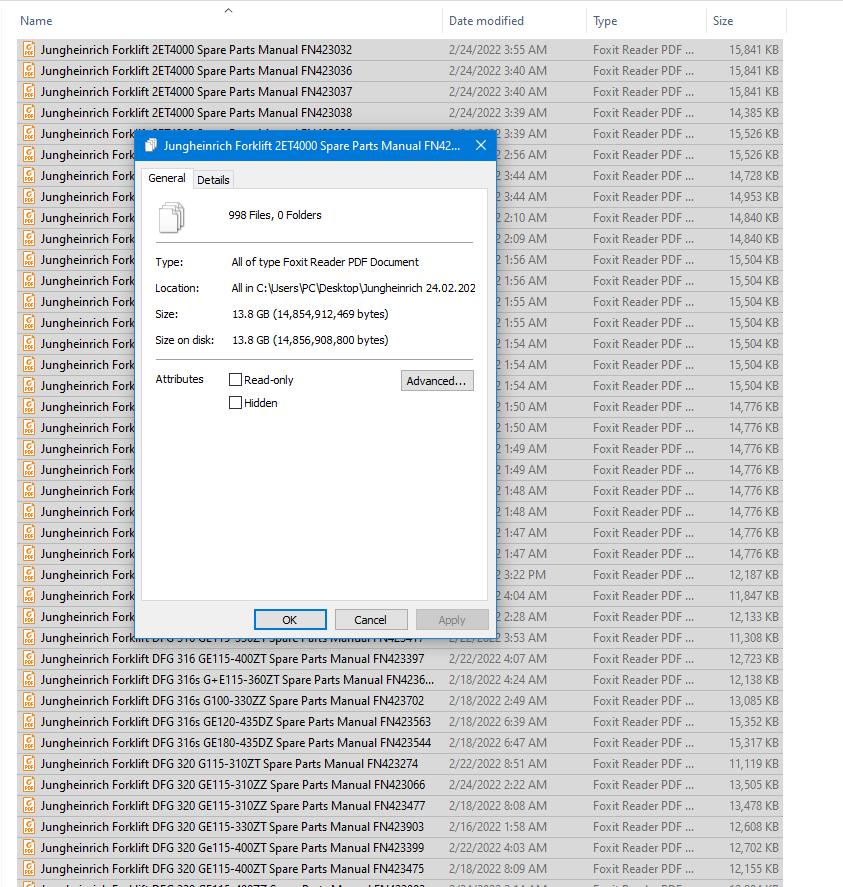This screenshot has width=843, height=887.
Task: Click the 15,352 KB size cell
Action: pos(754,721)
